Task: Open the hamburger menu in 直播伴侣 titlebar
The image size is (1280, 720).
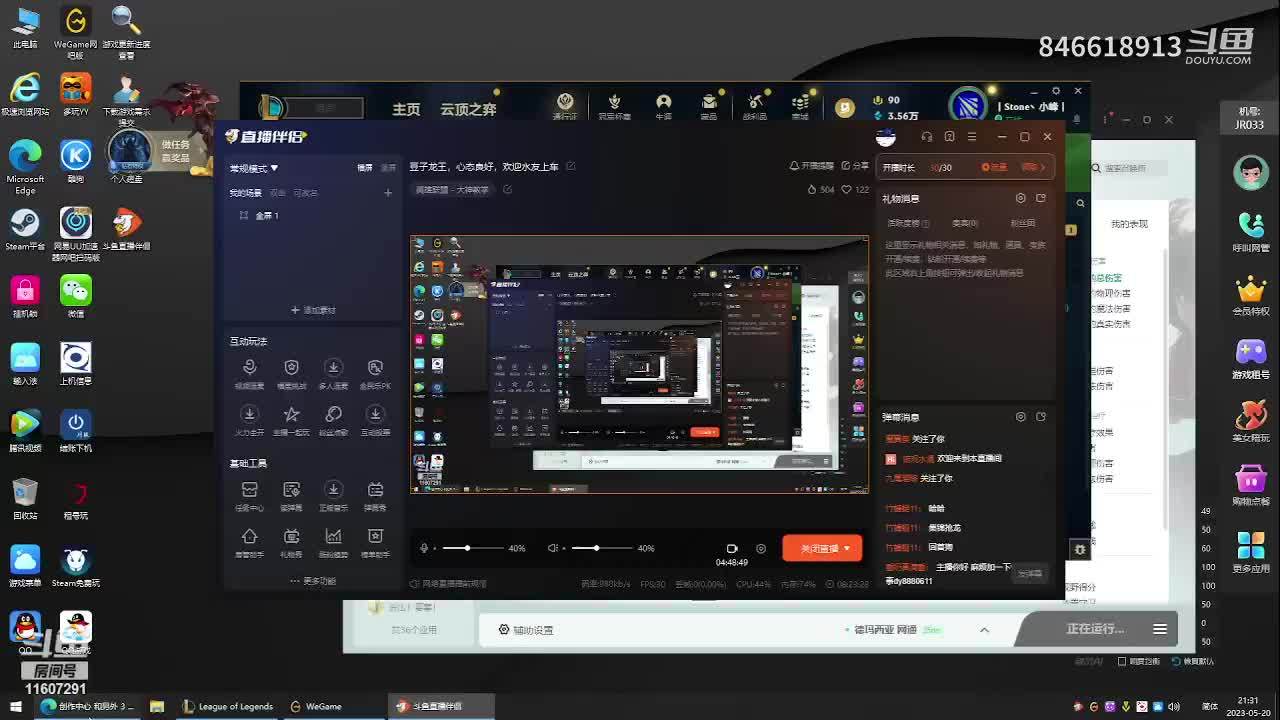Action: point(974,136)
